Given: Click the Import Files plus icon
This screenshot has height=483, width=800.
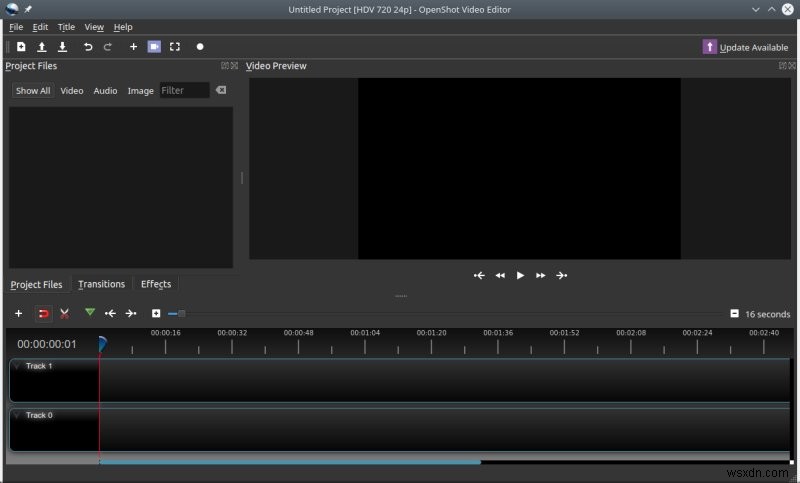Looking at the screenshot, I should 133,47.
